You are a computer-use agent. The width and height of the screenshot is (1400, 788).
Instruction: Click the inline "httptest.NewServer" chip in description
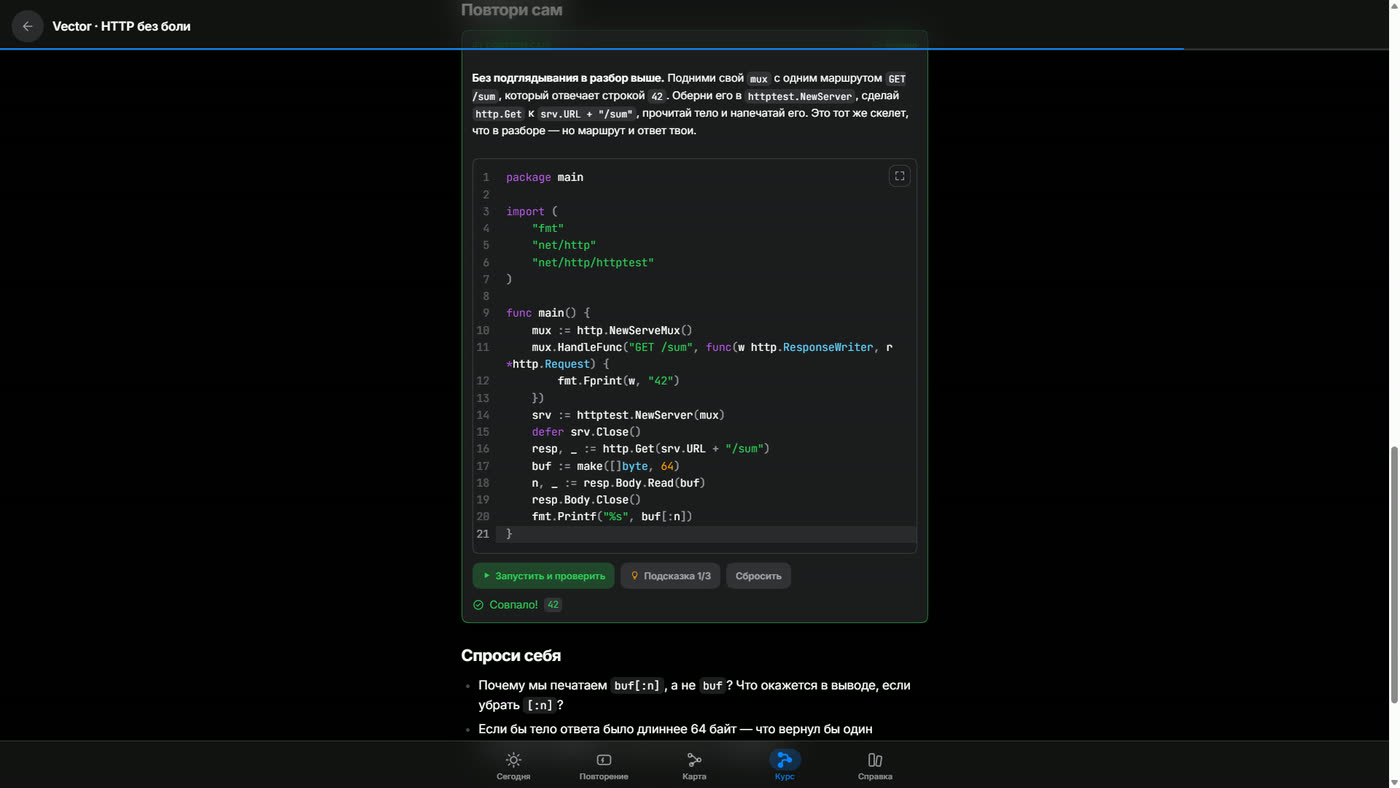point(800,96)
